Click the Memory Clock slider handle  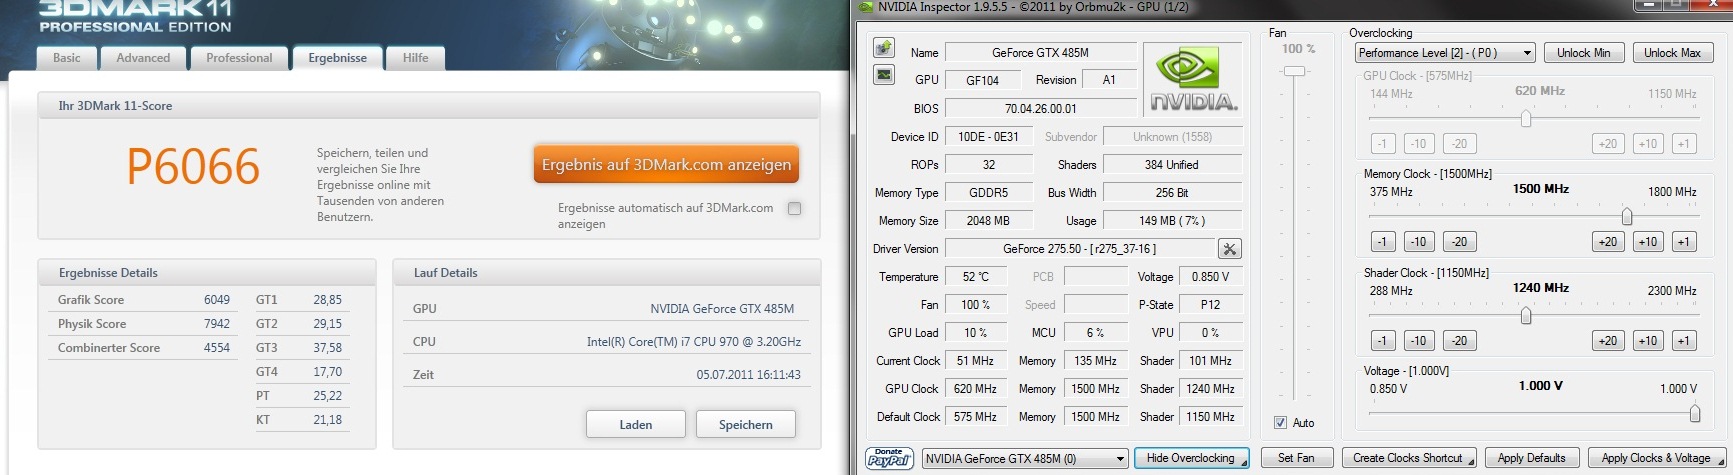point(1627,217)
